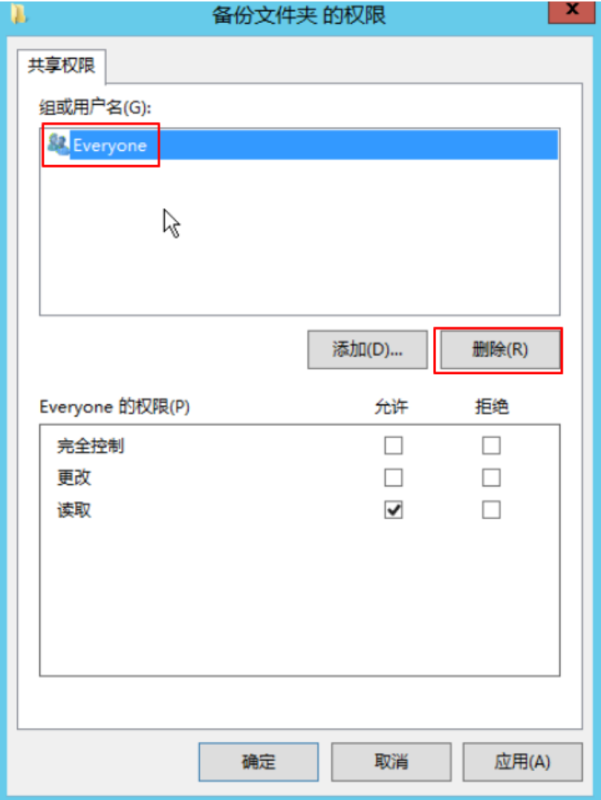
Task: Select the 读取 permission label
Action: click(x=74, y=510)
